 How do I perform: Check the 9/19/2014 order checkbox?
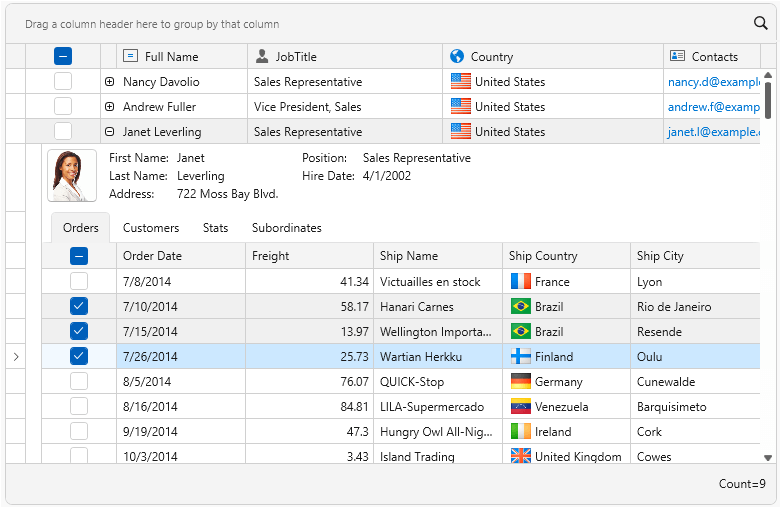79,431
